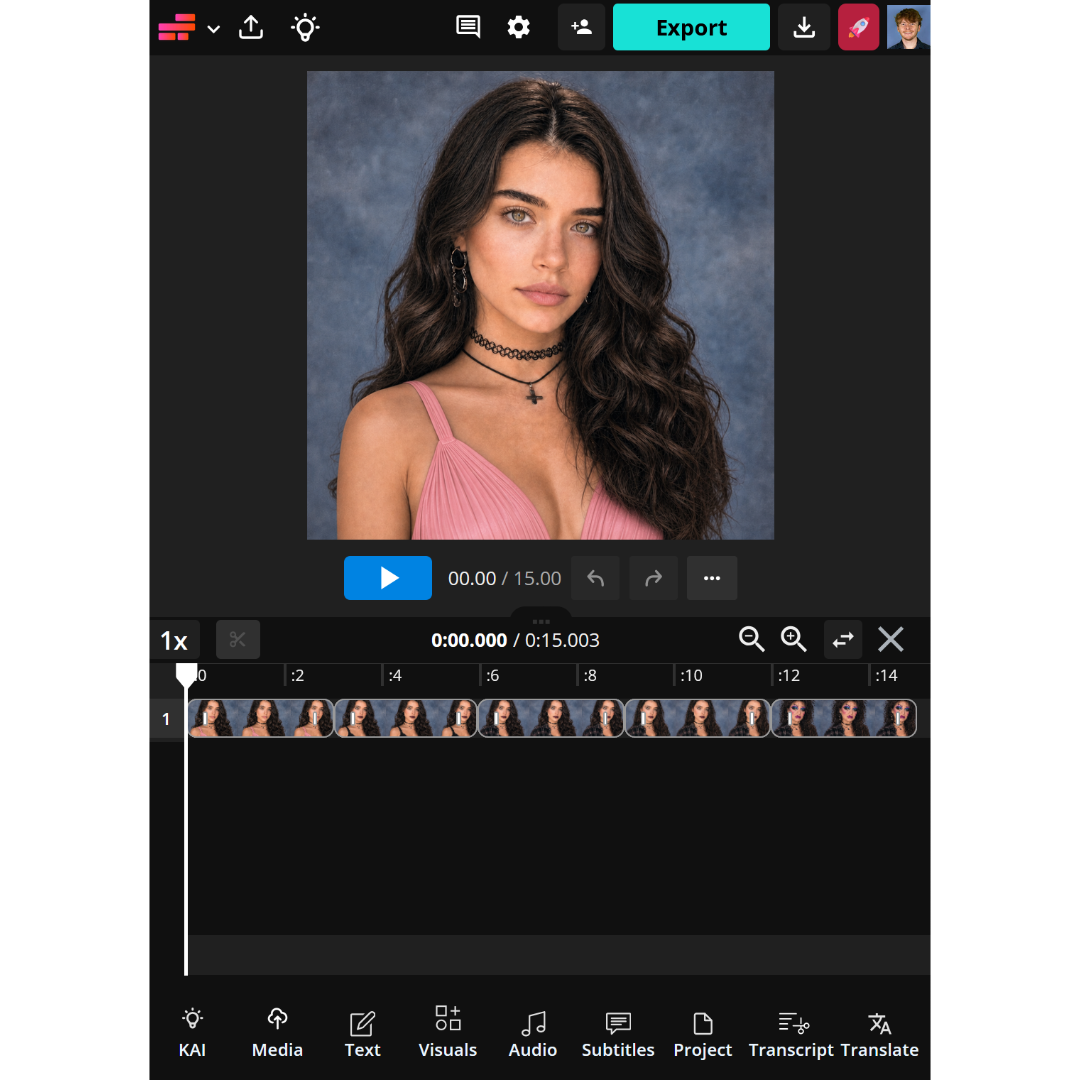
Task: Click the lightbulb ideas icon in top bar
Action: (x=305, y=28)
